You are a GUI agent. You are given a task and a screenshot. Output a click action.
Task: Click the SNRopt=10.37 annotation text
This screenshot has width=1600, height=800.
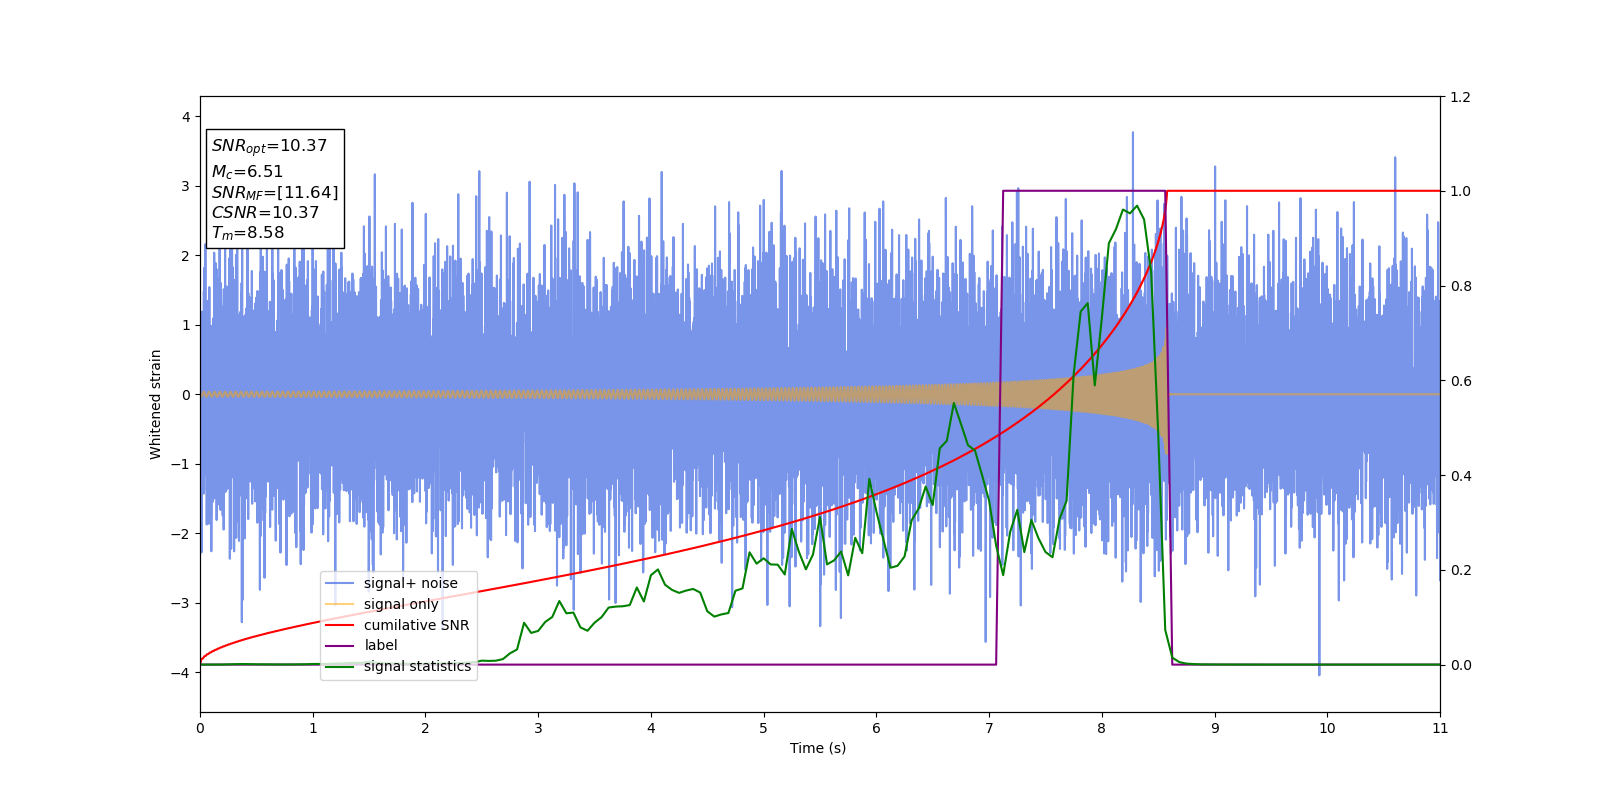[269, 146]
